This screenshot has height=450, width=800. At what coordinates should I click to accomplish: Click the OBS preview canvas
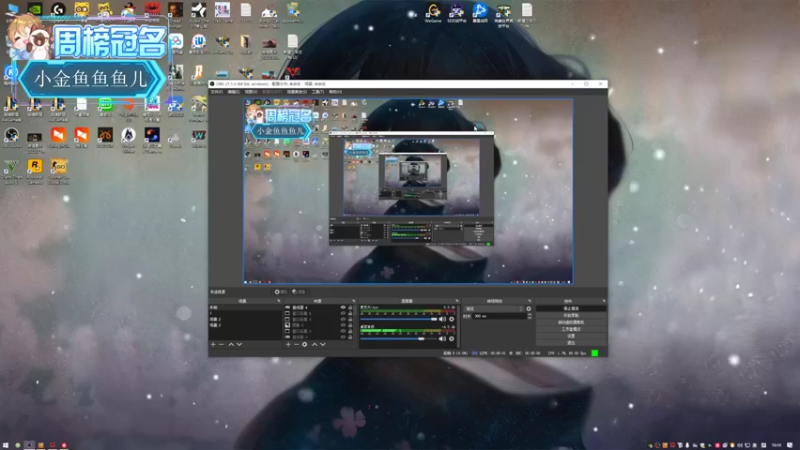click(408, 191)
